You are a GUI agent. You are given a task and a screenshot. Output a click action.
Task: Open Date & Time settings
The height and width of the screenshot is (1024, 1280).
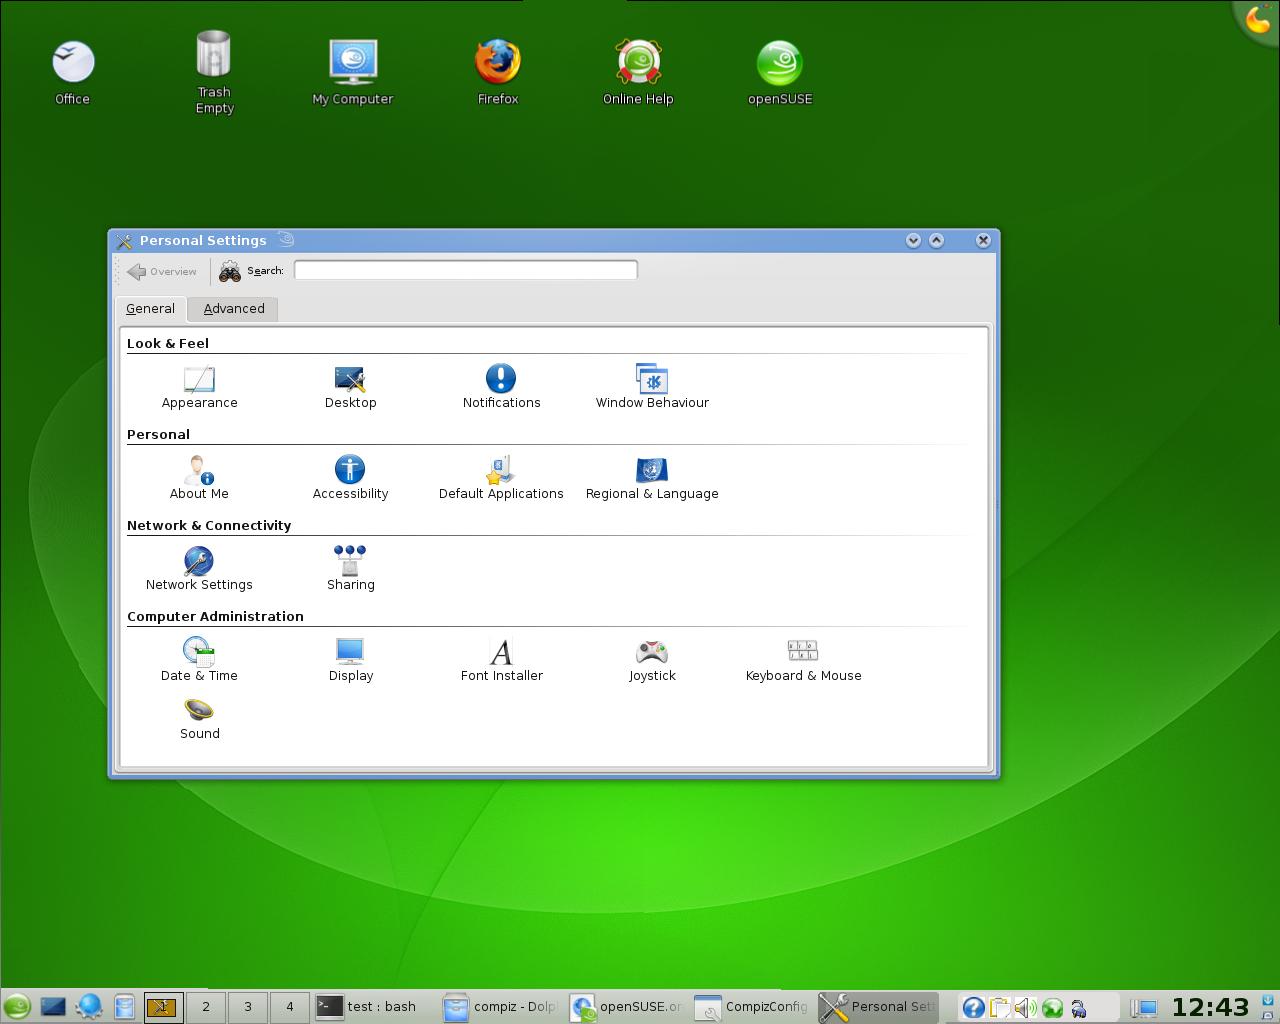[x=199, y=660]
